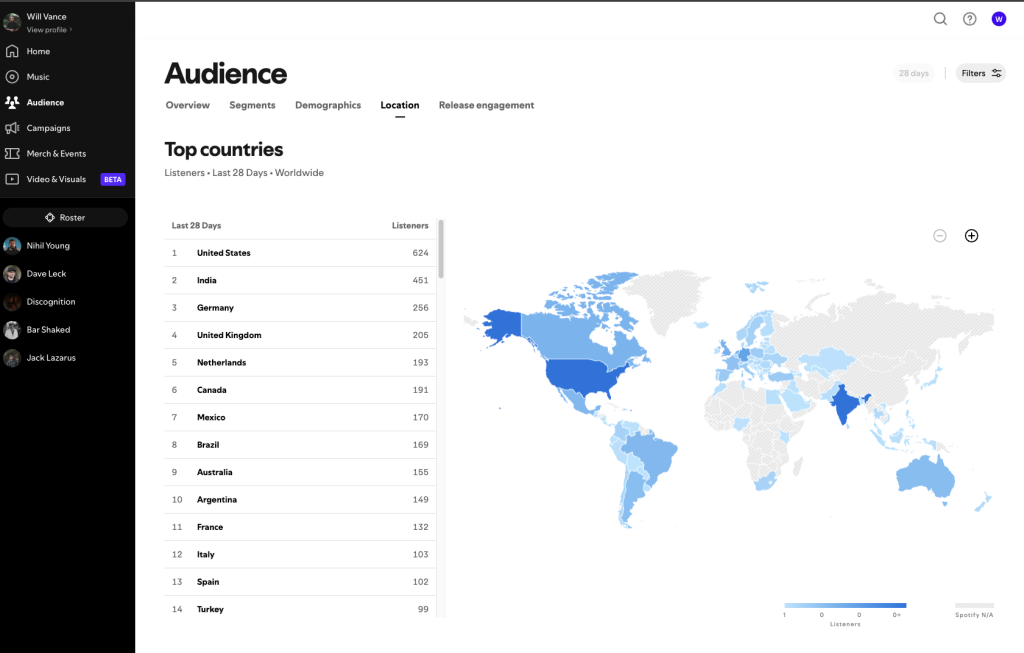
Task: Zoom in on the map
Action: pyautogui.click(x=970, y=236)
